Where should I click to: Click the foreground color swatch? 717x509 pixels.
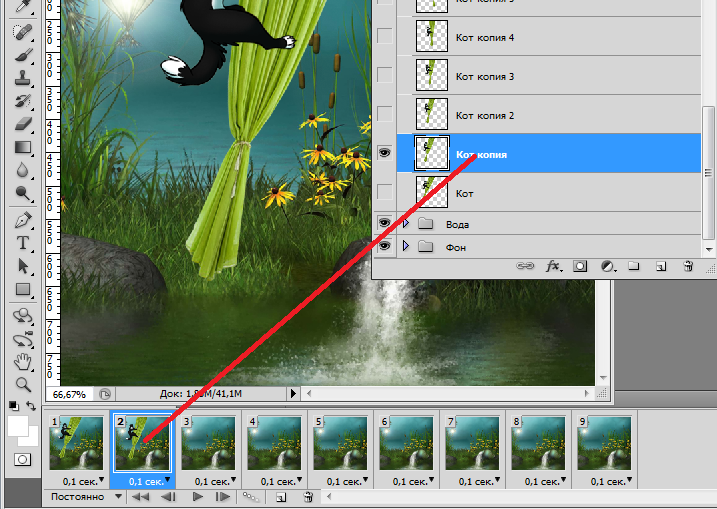coord(17,426)
